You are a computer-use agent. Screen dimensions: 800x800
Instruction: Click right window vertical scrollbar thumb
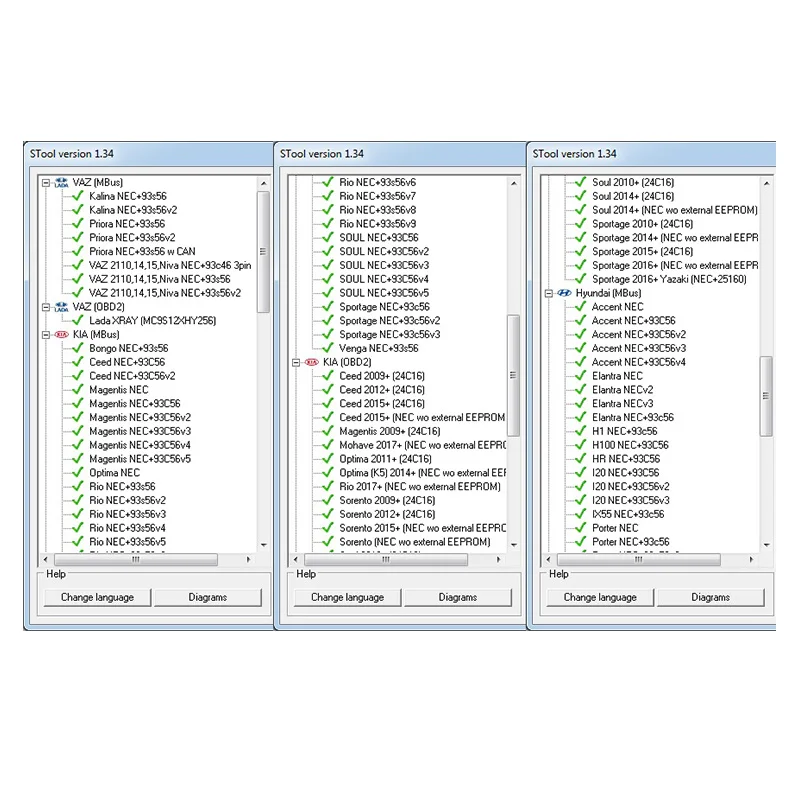tap(766, 396)
